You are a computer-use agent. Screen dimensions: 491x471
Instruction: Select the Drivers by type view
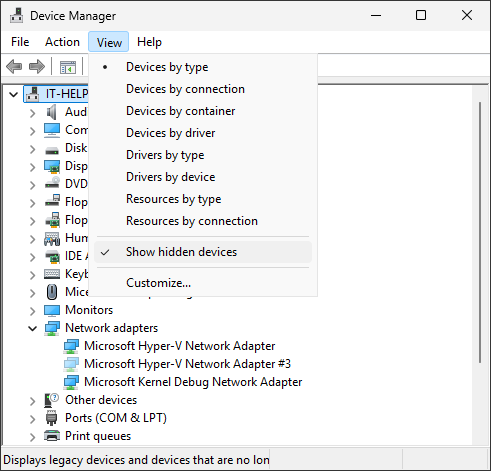click(203, 155)
